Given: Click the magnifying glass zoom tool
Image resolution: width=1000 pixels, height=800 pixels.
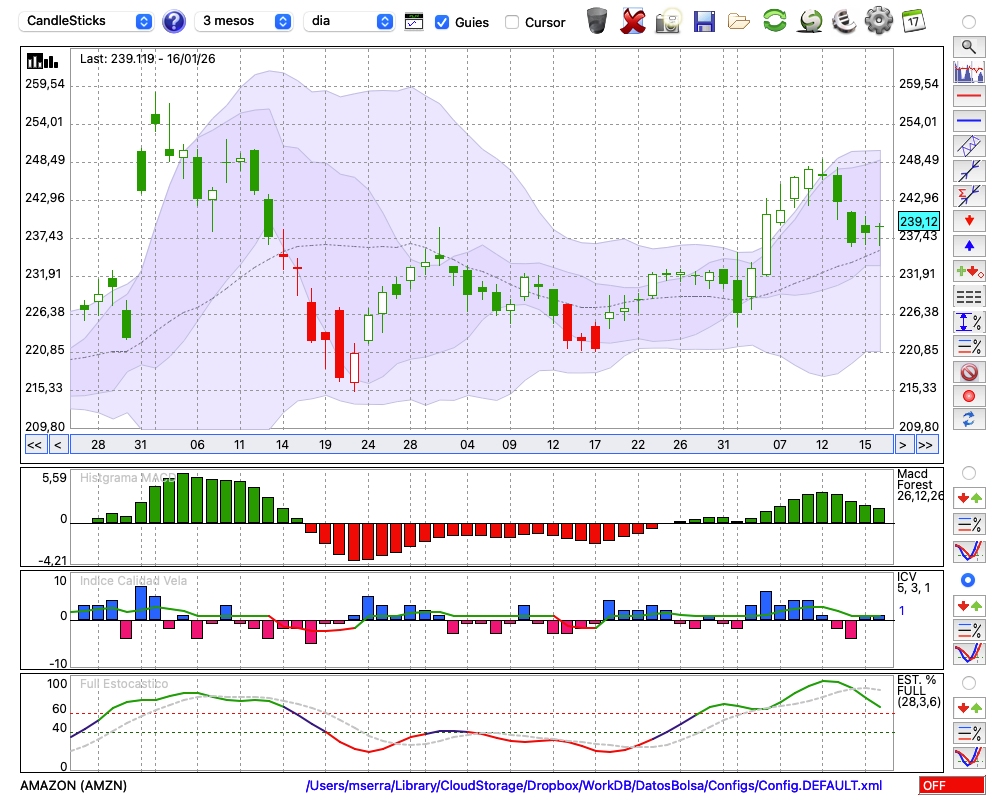Looking at the screenshot, I should (x=968, y=46).
